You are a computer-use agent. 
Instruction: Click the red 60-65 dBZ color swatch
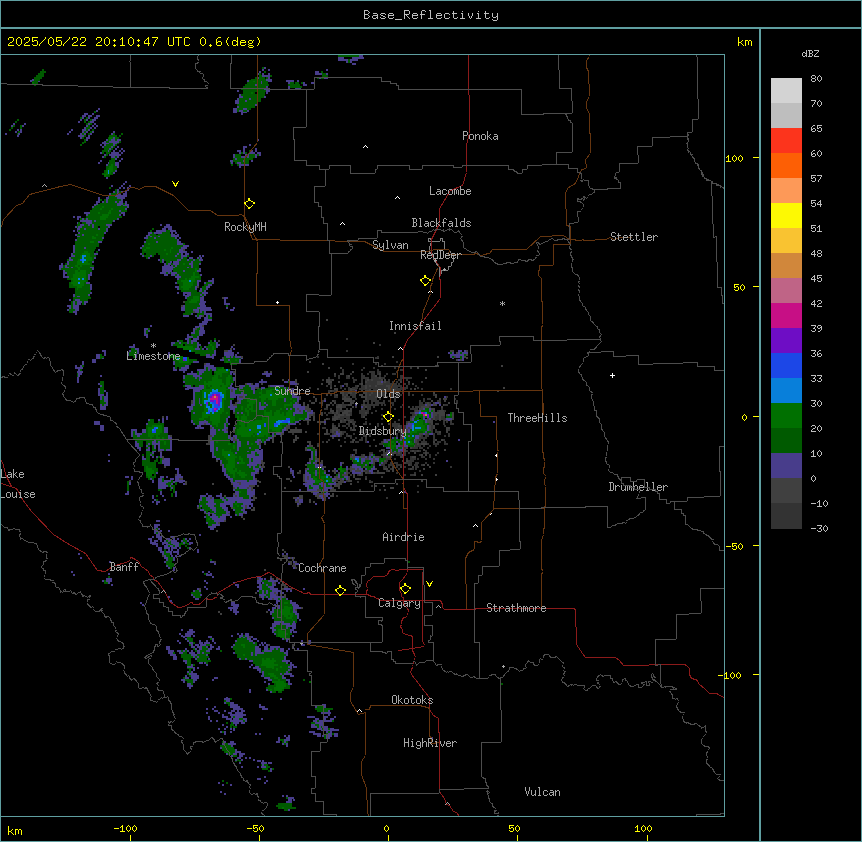[x=786, y=141]
